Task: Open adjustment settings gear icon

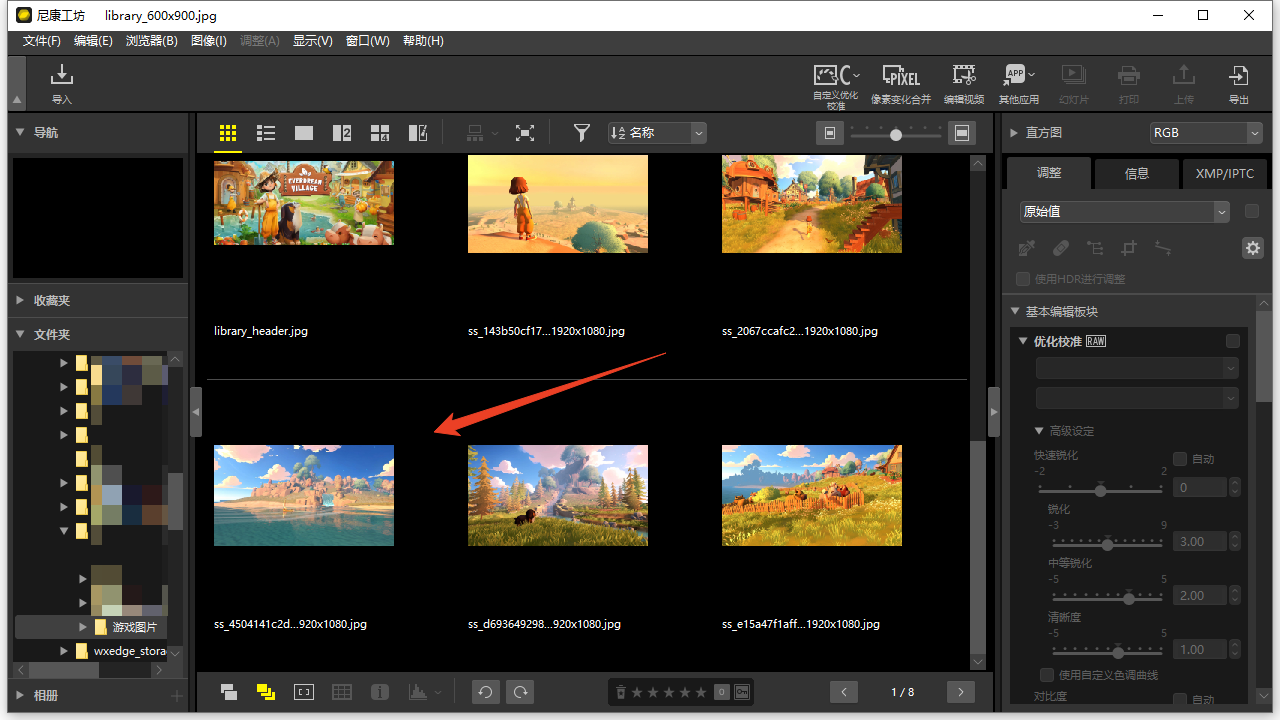Action: pos(1252,248)
